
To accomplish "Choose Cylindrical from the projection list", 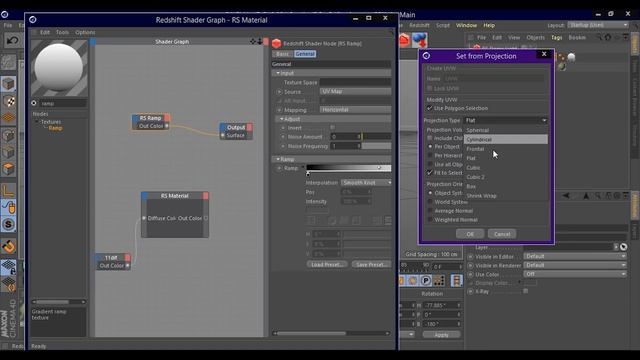I will click(506, 140).
